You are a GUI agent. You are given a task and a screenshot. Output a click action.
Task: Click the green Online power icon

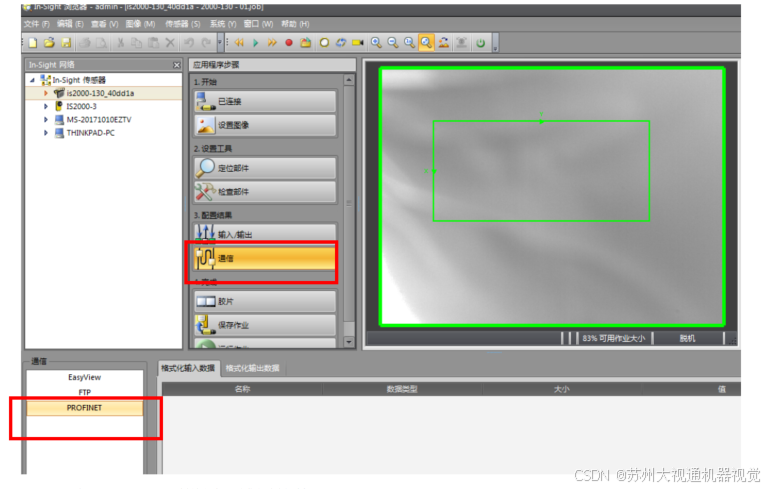480,43
